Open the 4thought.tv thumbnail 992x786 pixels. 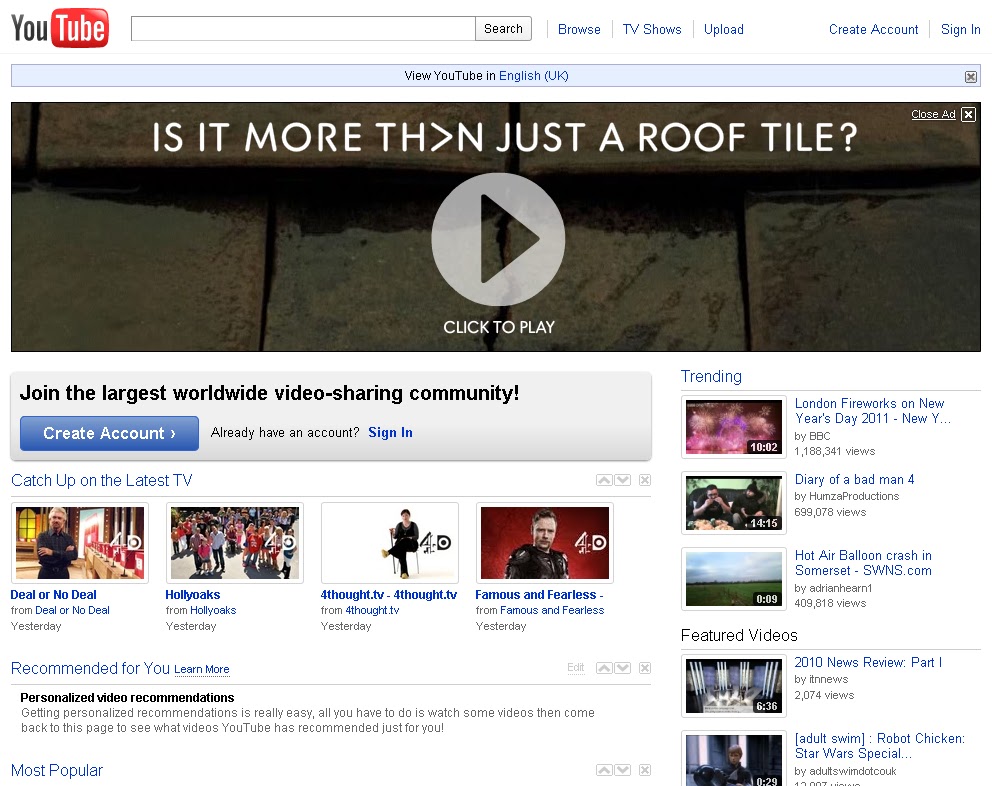[x=390, y=543]
